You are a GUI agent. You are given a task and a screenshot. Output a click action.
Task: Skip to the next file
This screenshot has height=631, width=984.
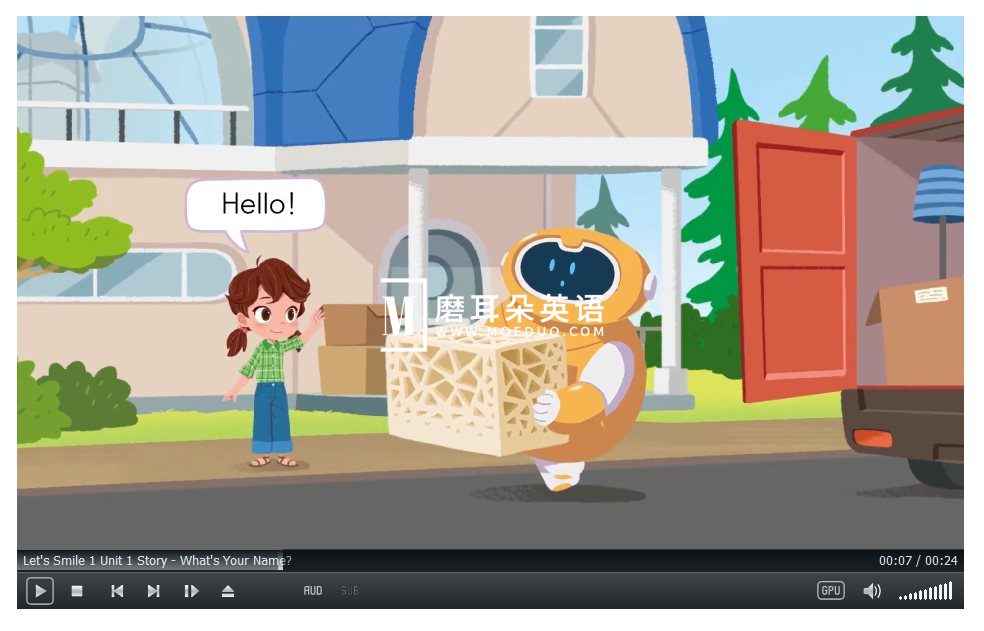[154, 591]
